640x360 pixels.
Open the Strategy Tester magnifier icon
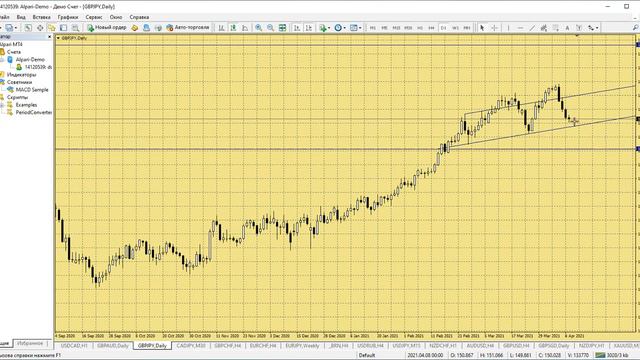[75, 28]
